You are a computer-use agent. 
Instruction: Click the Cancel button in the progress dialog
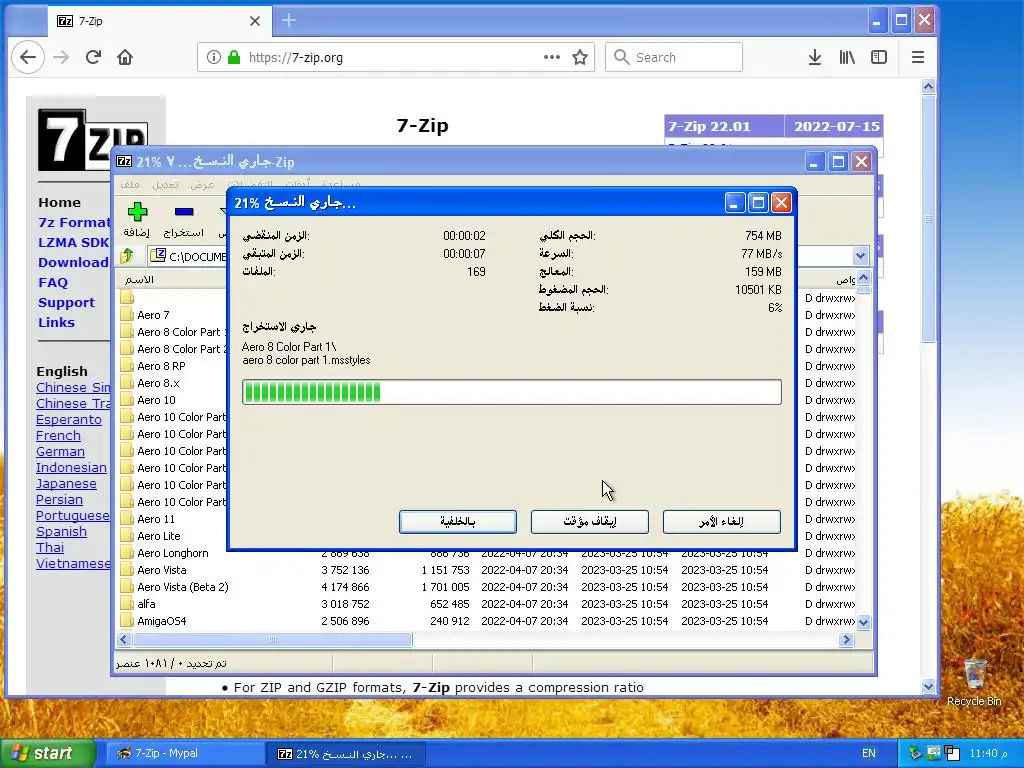click(722, 521)
